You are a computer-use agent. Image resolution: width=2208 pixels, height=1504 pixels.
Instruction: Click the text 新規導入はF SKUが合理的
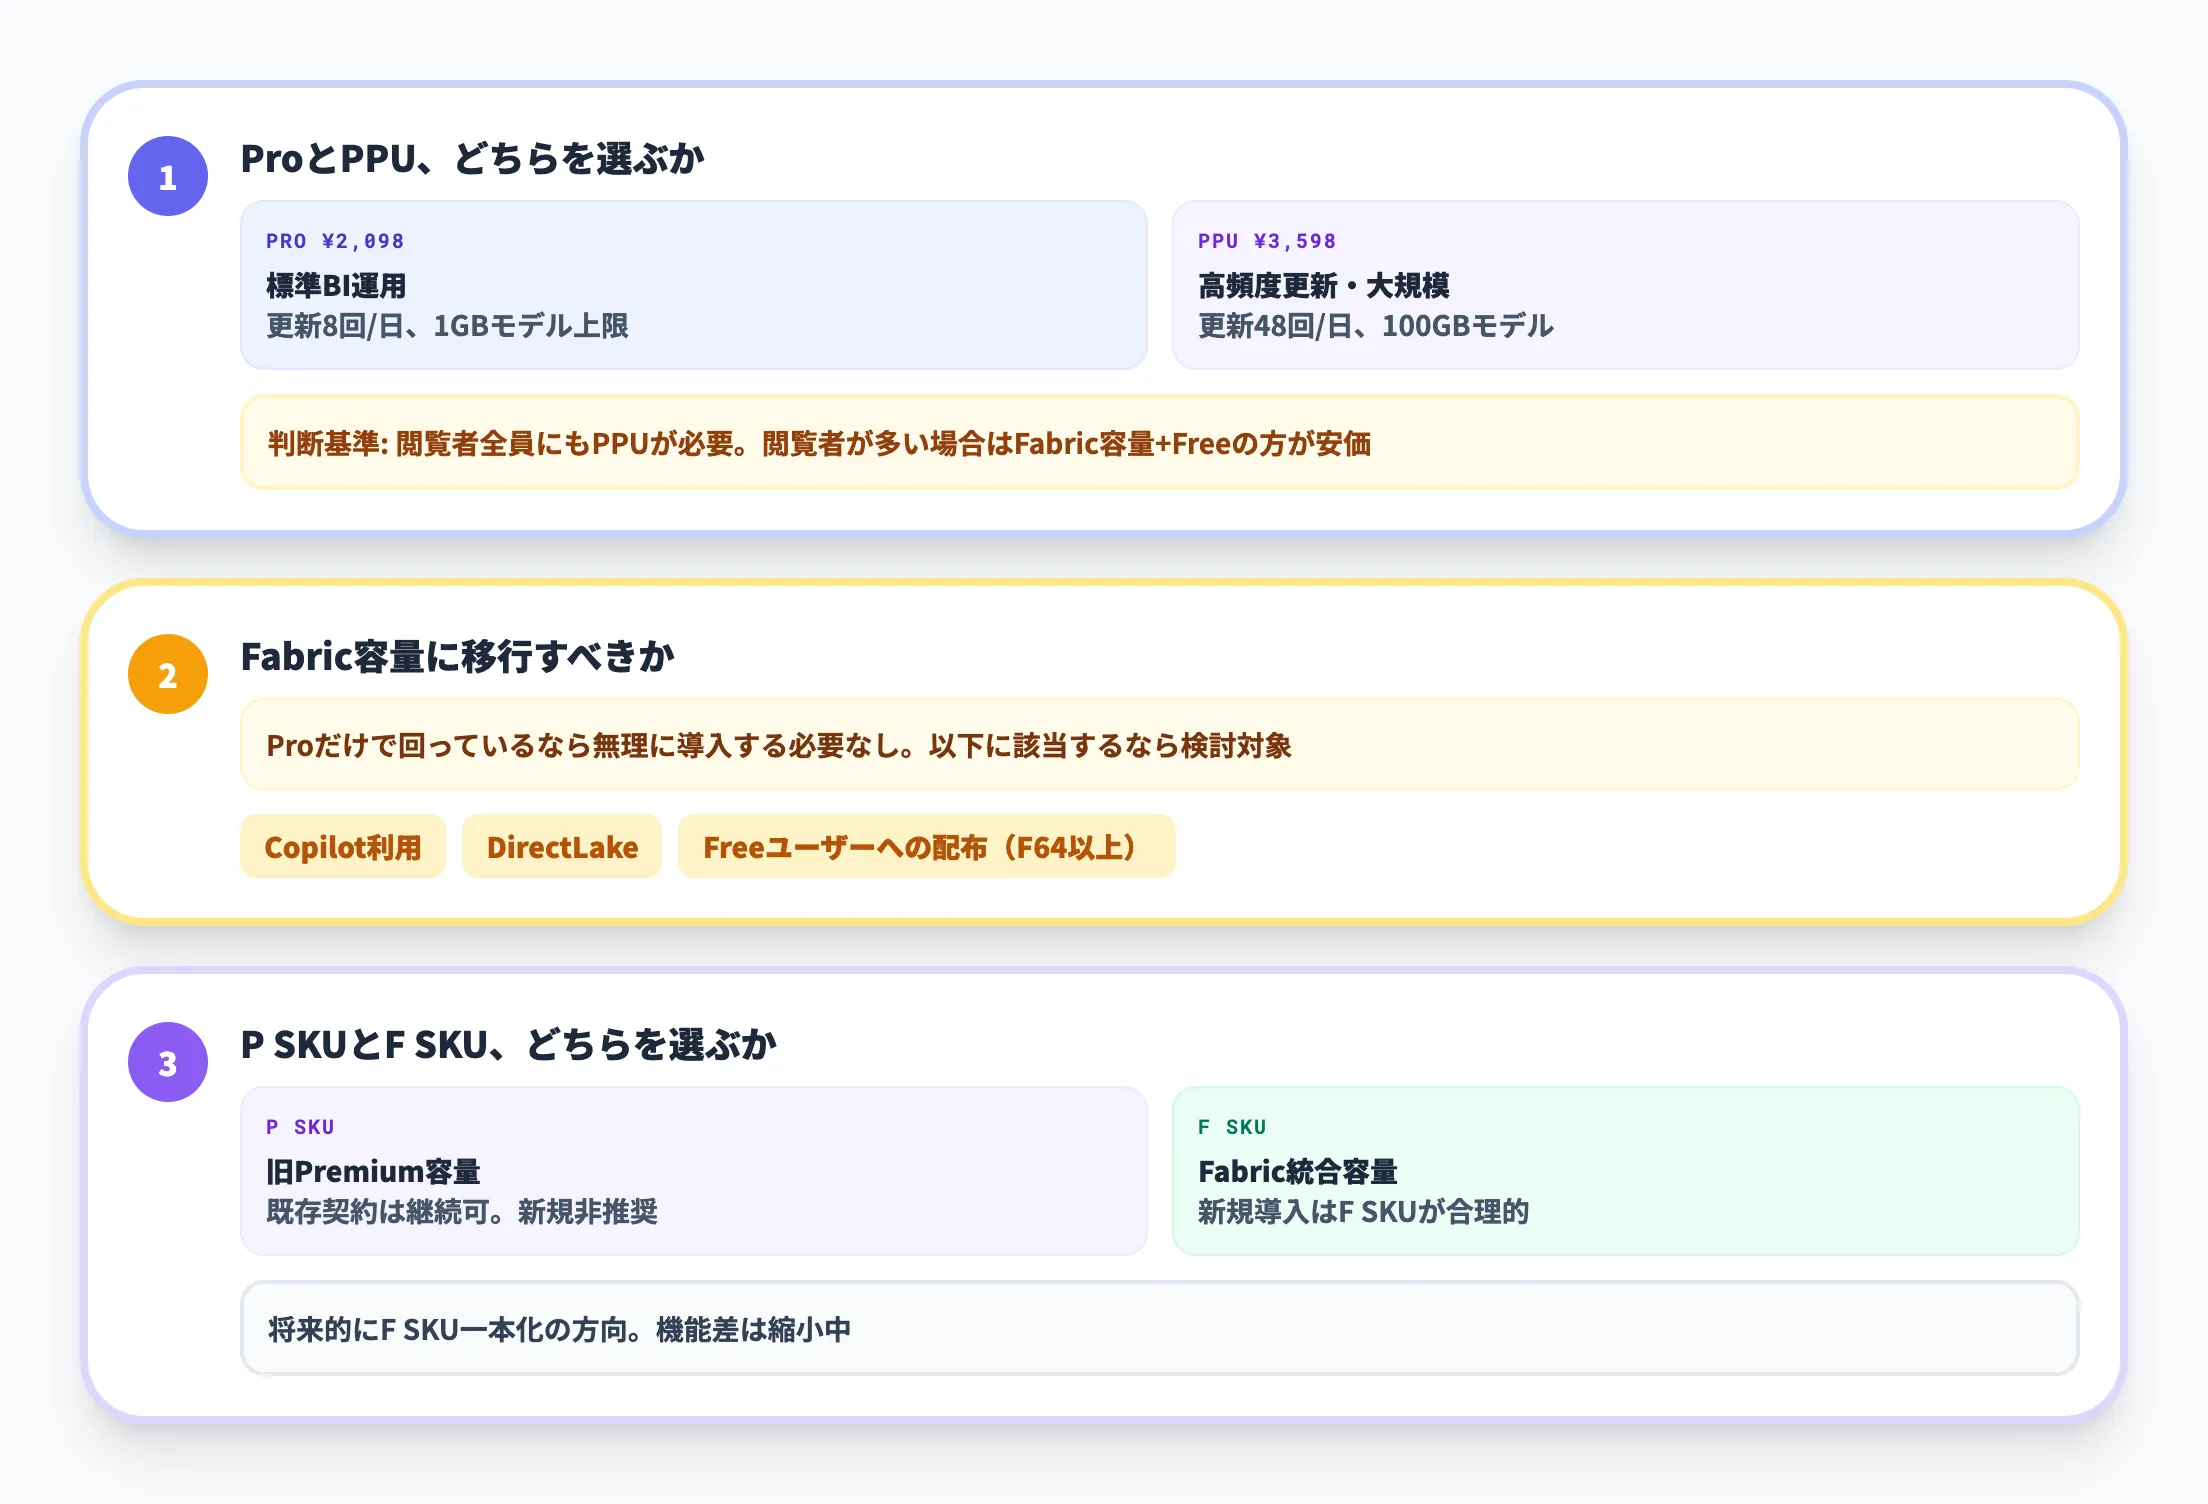click(x=1364, y=1212)
